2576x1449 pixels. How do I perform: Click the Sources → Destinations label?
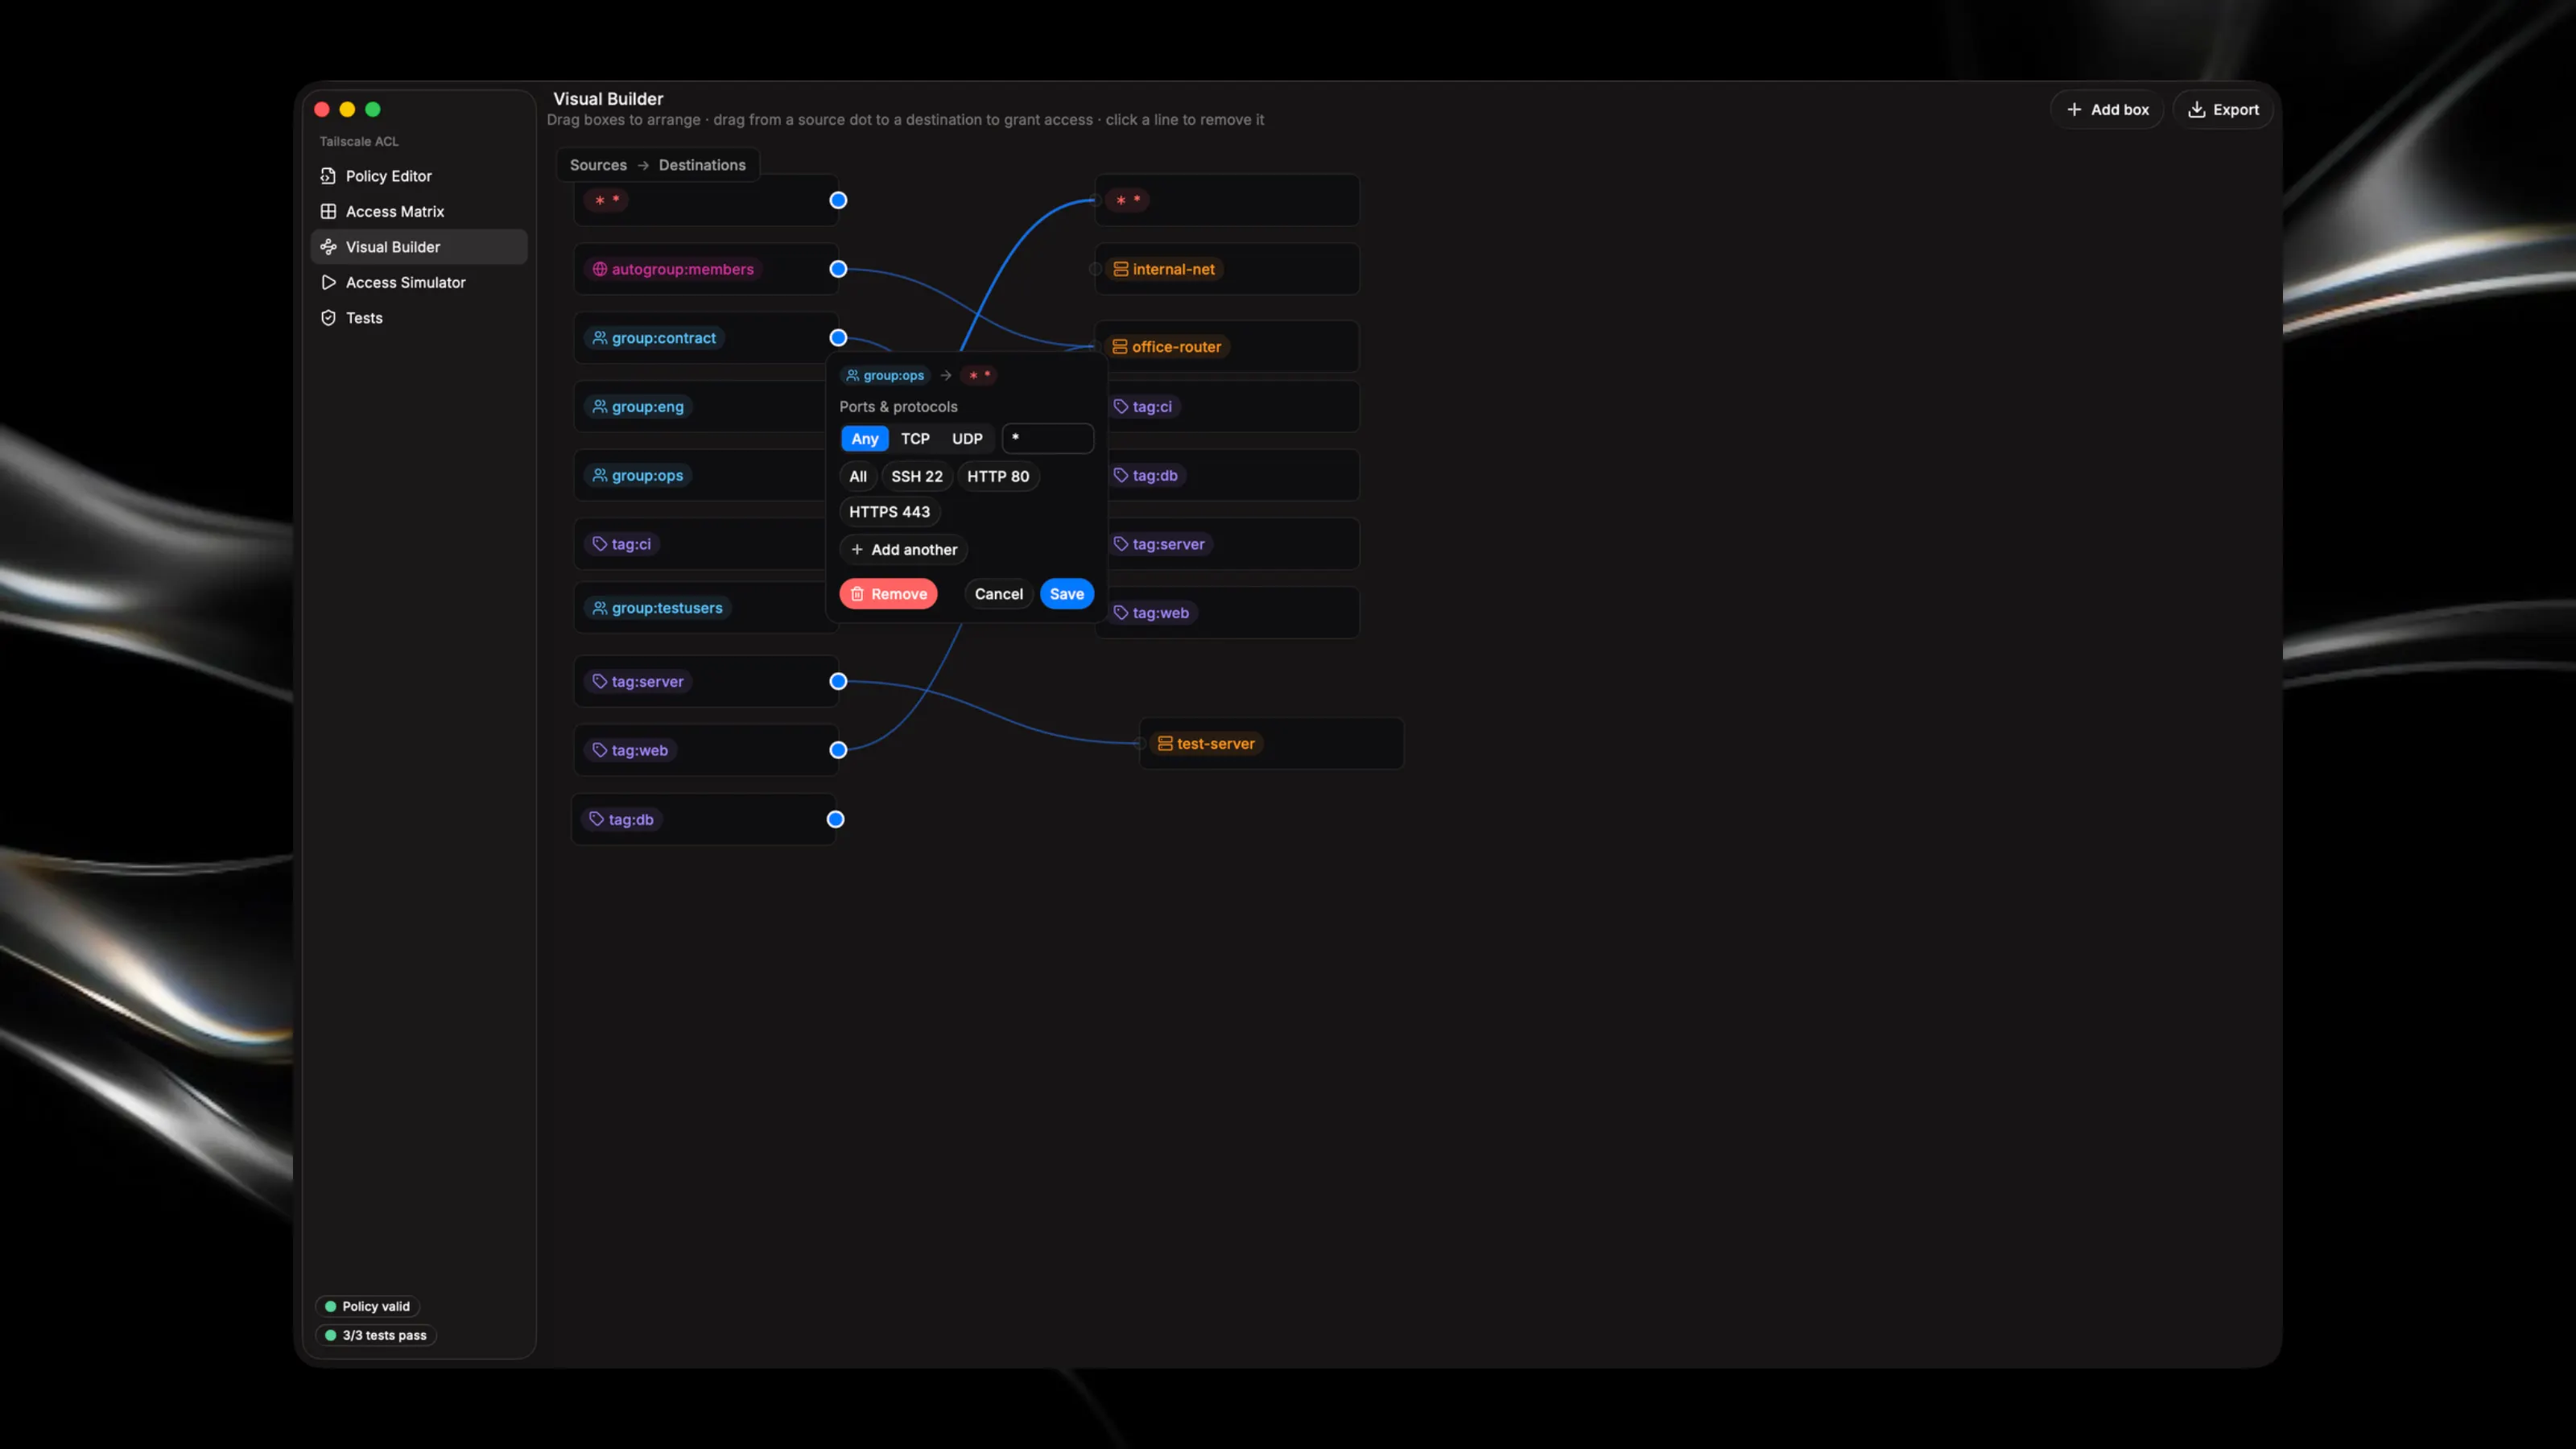658,165
